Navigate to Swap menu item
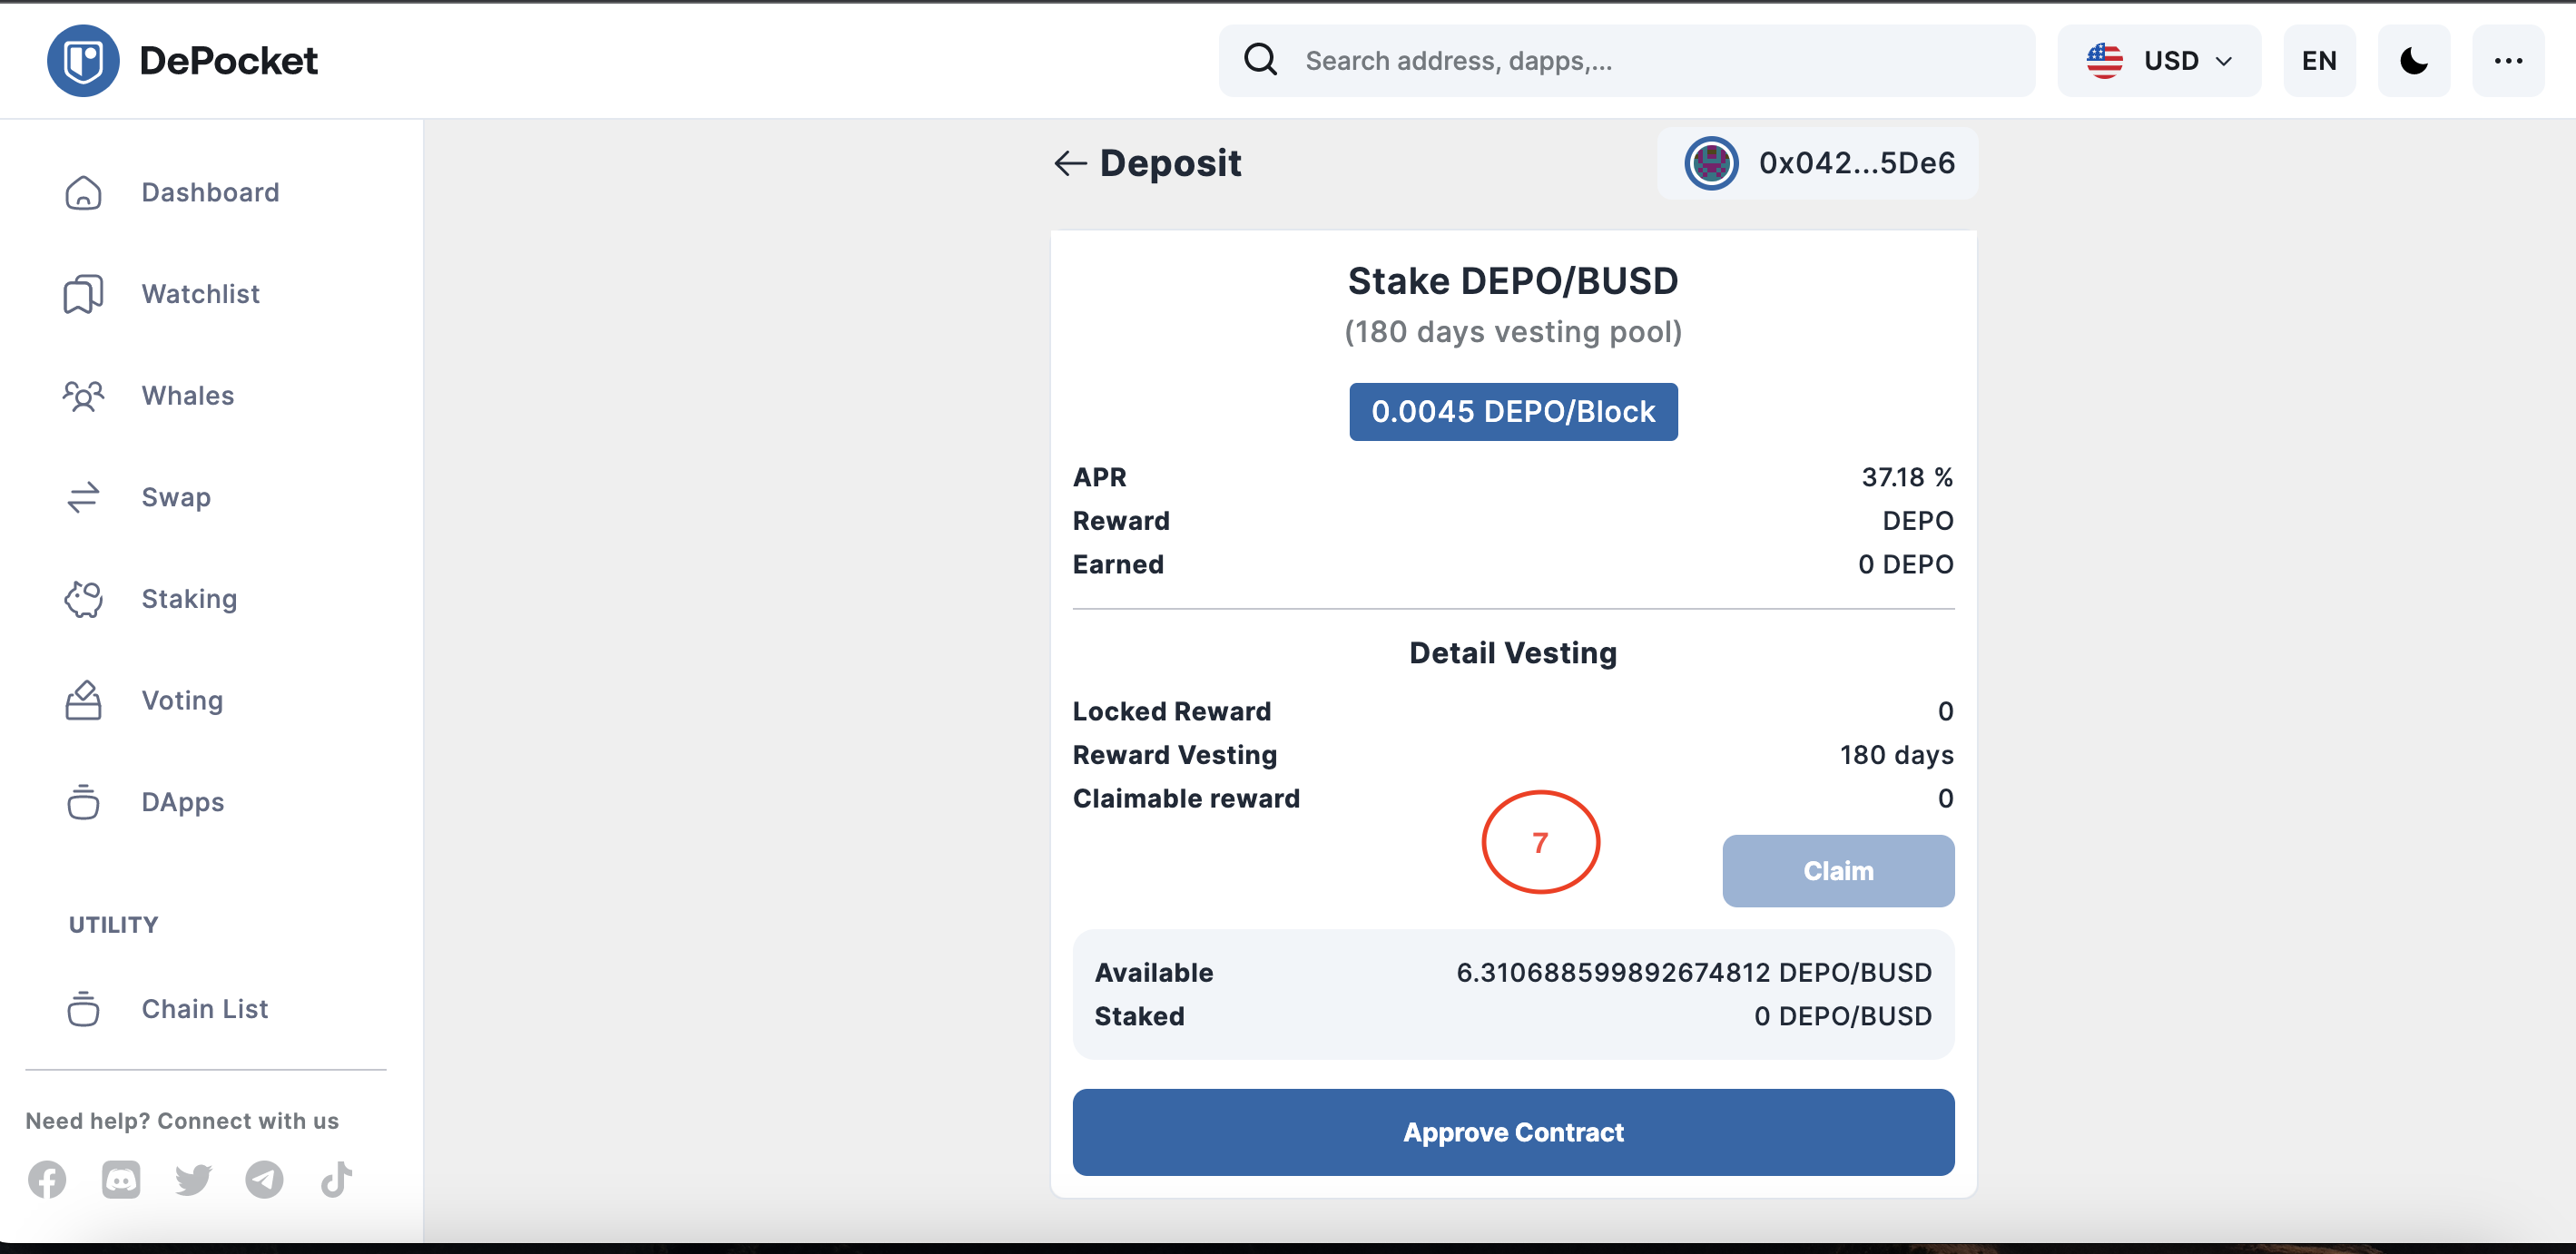Image resolution: width=2576 pixels, height=1254 pixels. tap(176, 497)
